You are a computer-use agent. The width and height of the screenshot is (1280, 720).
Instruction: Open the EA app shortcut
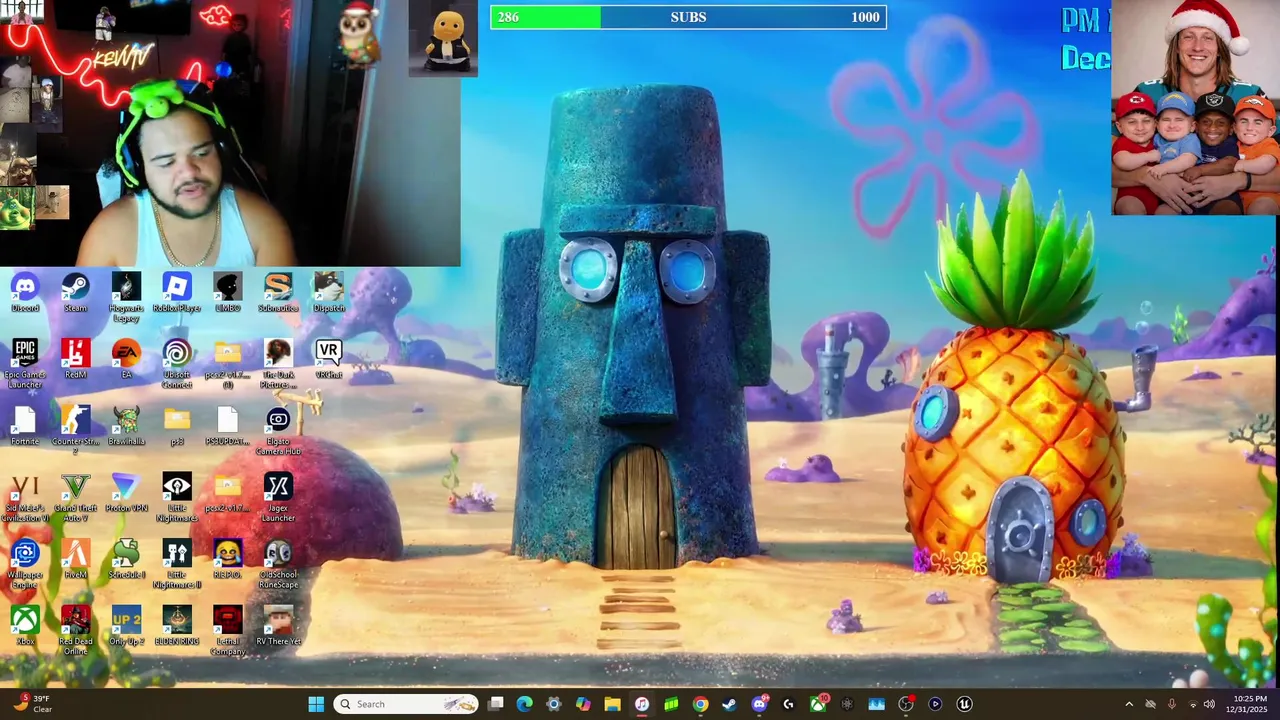click(126, 359)
